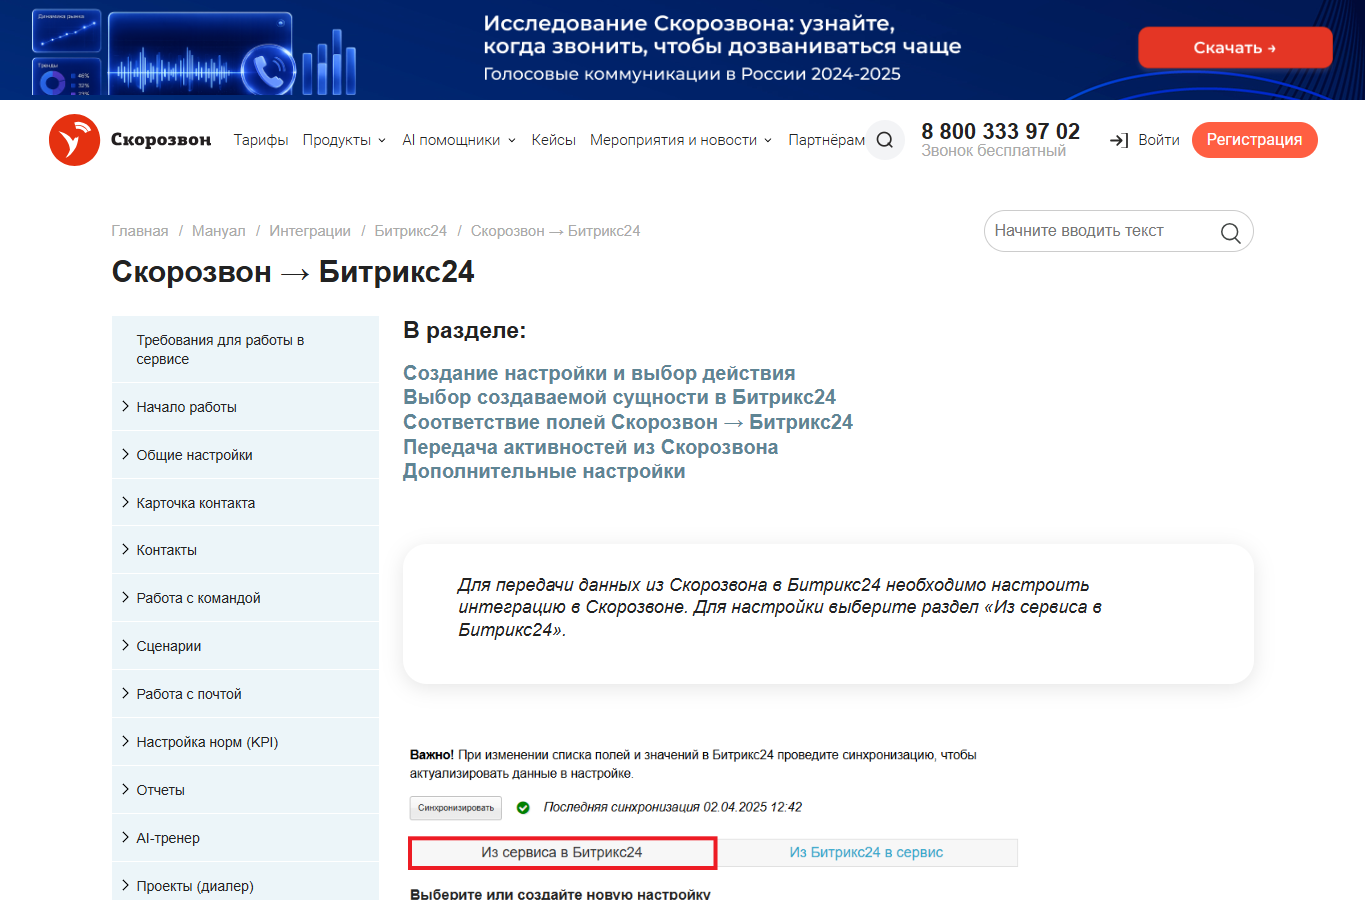Open the Тарифы menu item

(x=261, y=140)
